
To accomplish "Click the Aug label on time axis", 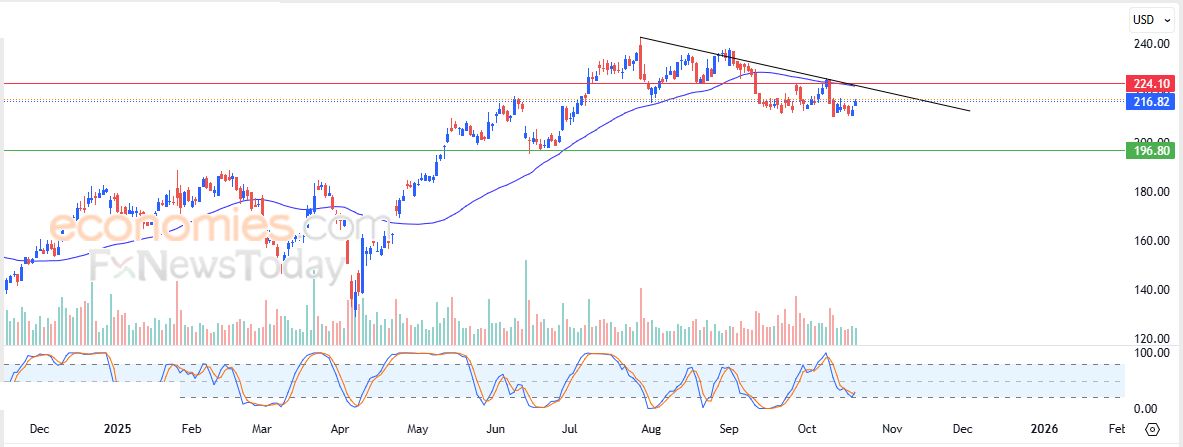I will [x=650, y=429].
